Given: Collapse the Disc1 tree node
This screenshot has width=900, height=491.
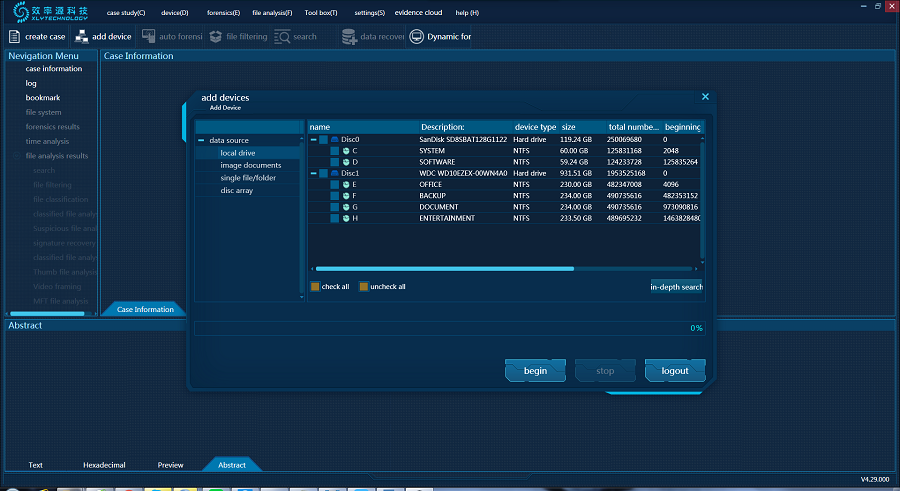Looking at the screenshot, I should point(313,174).
